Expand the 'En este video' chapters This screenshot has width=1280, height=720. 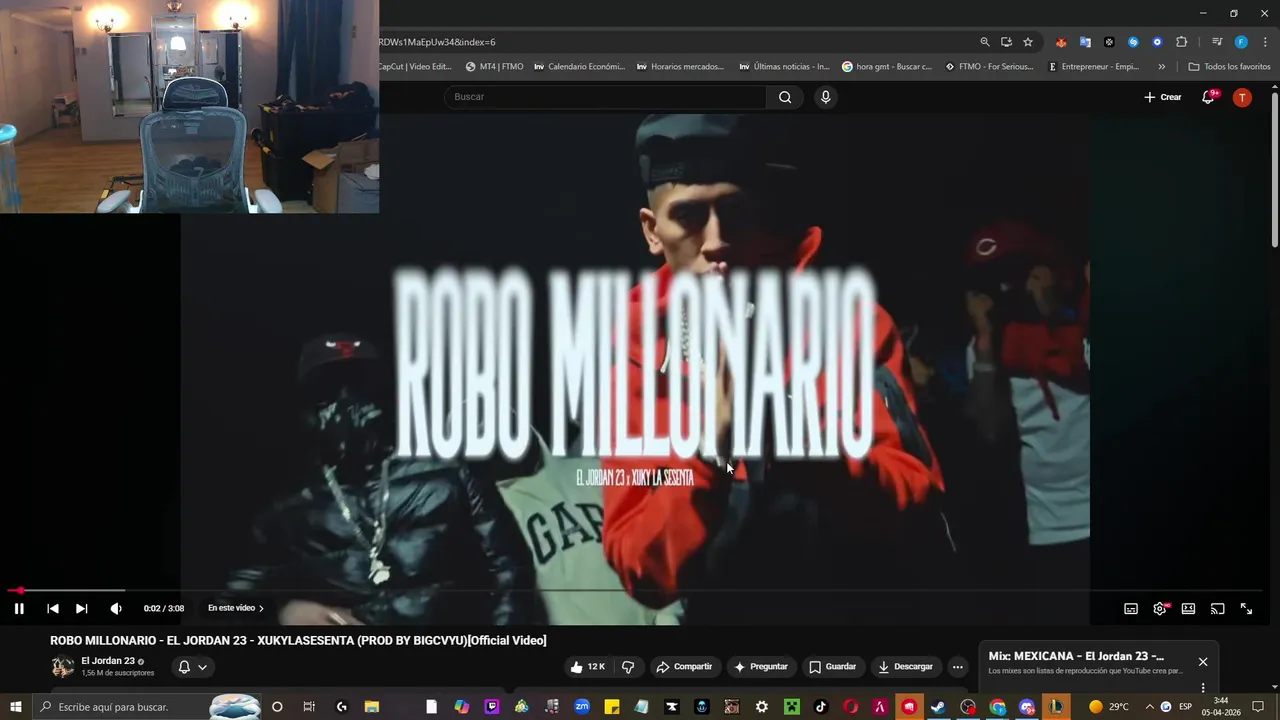236,608
